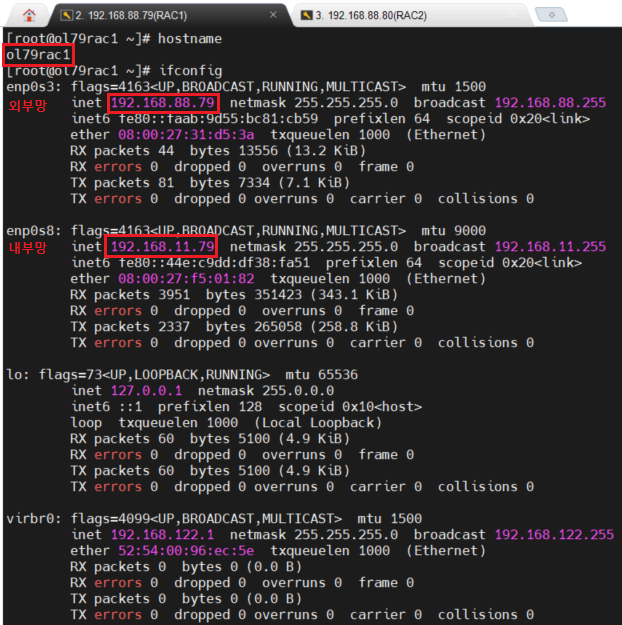Click the netmask 255.0.0.0
This screenshot has height=625, width=622.
pyautogui.click(x=298, y=391)
